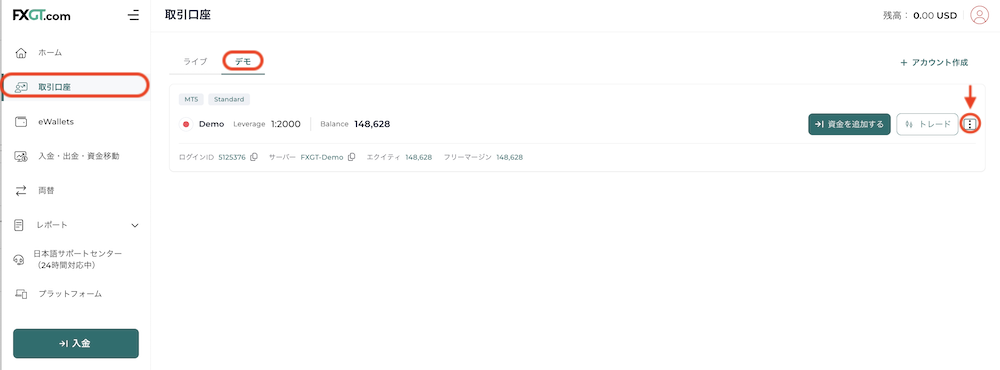Expand the レポート menu chevron
1000x370 pixels.
pyautogui.click(x=135, y=225)
